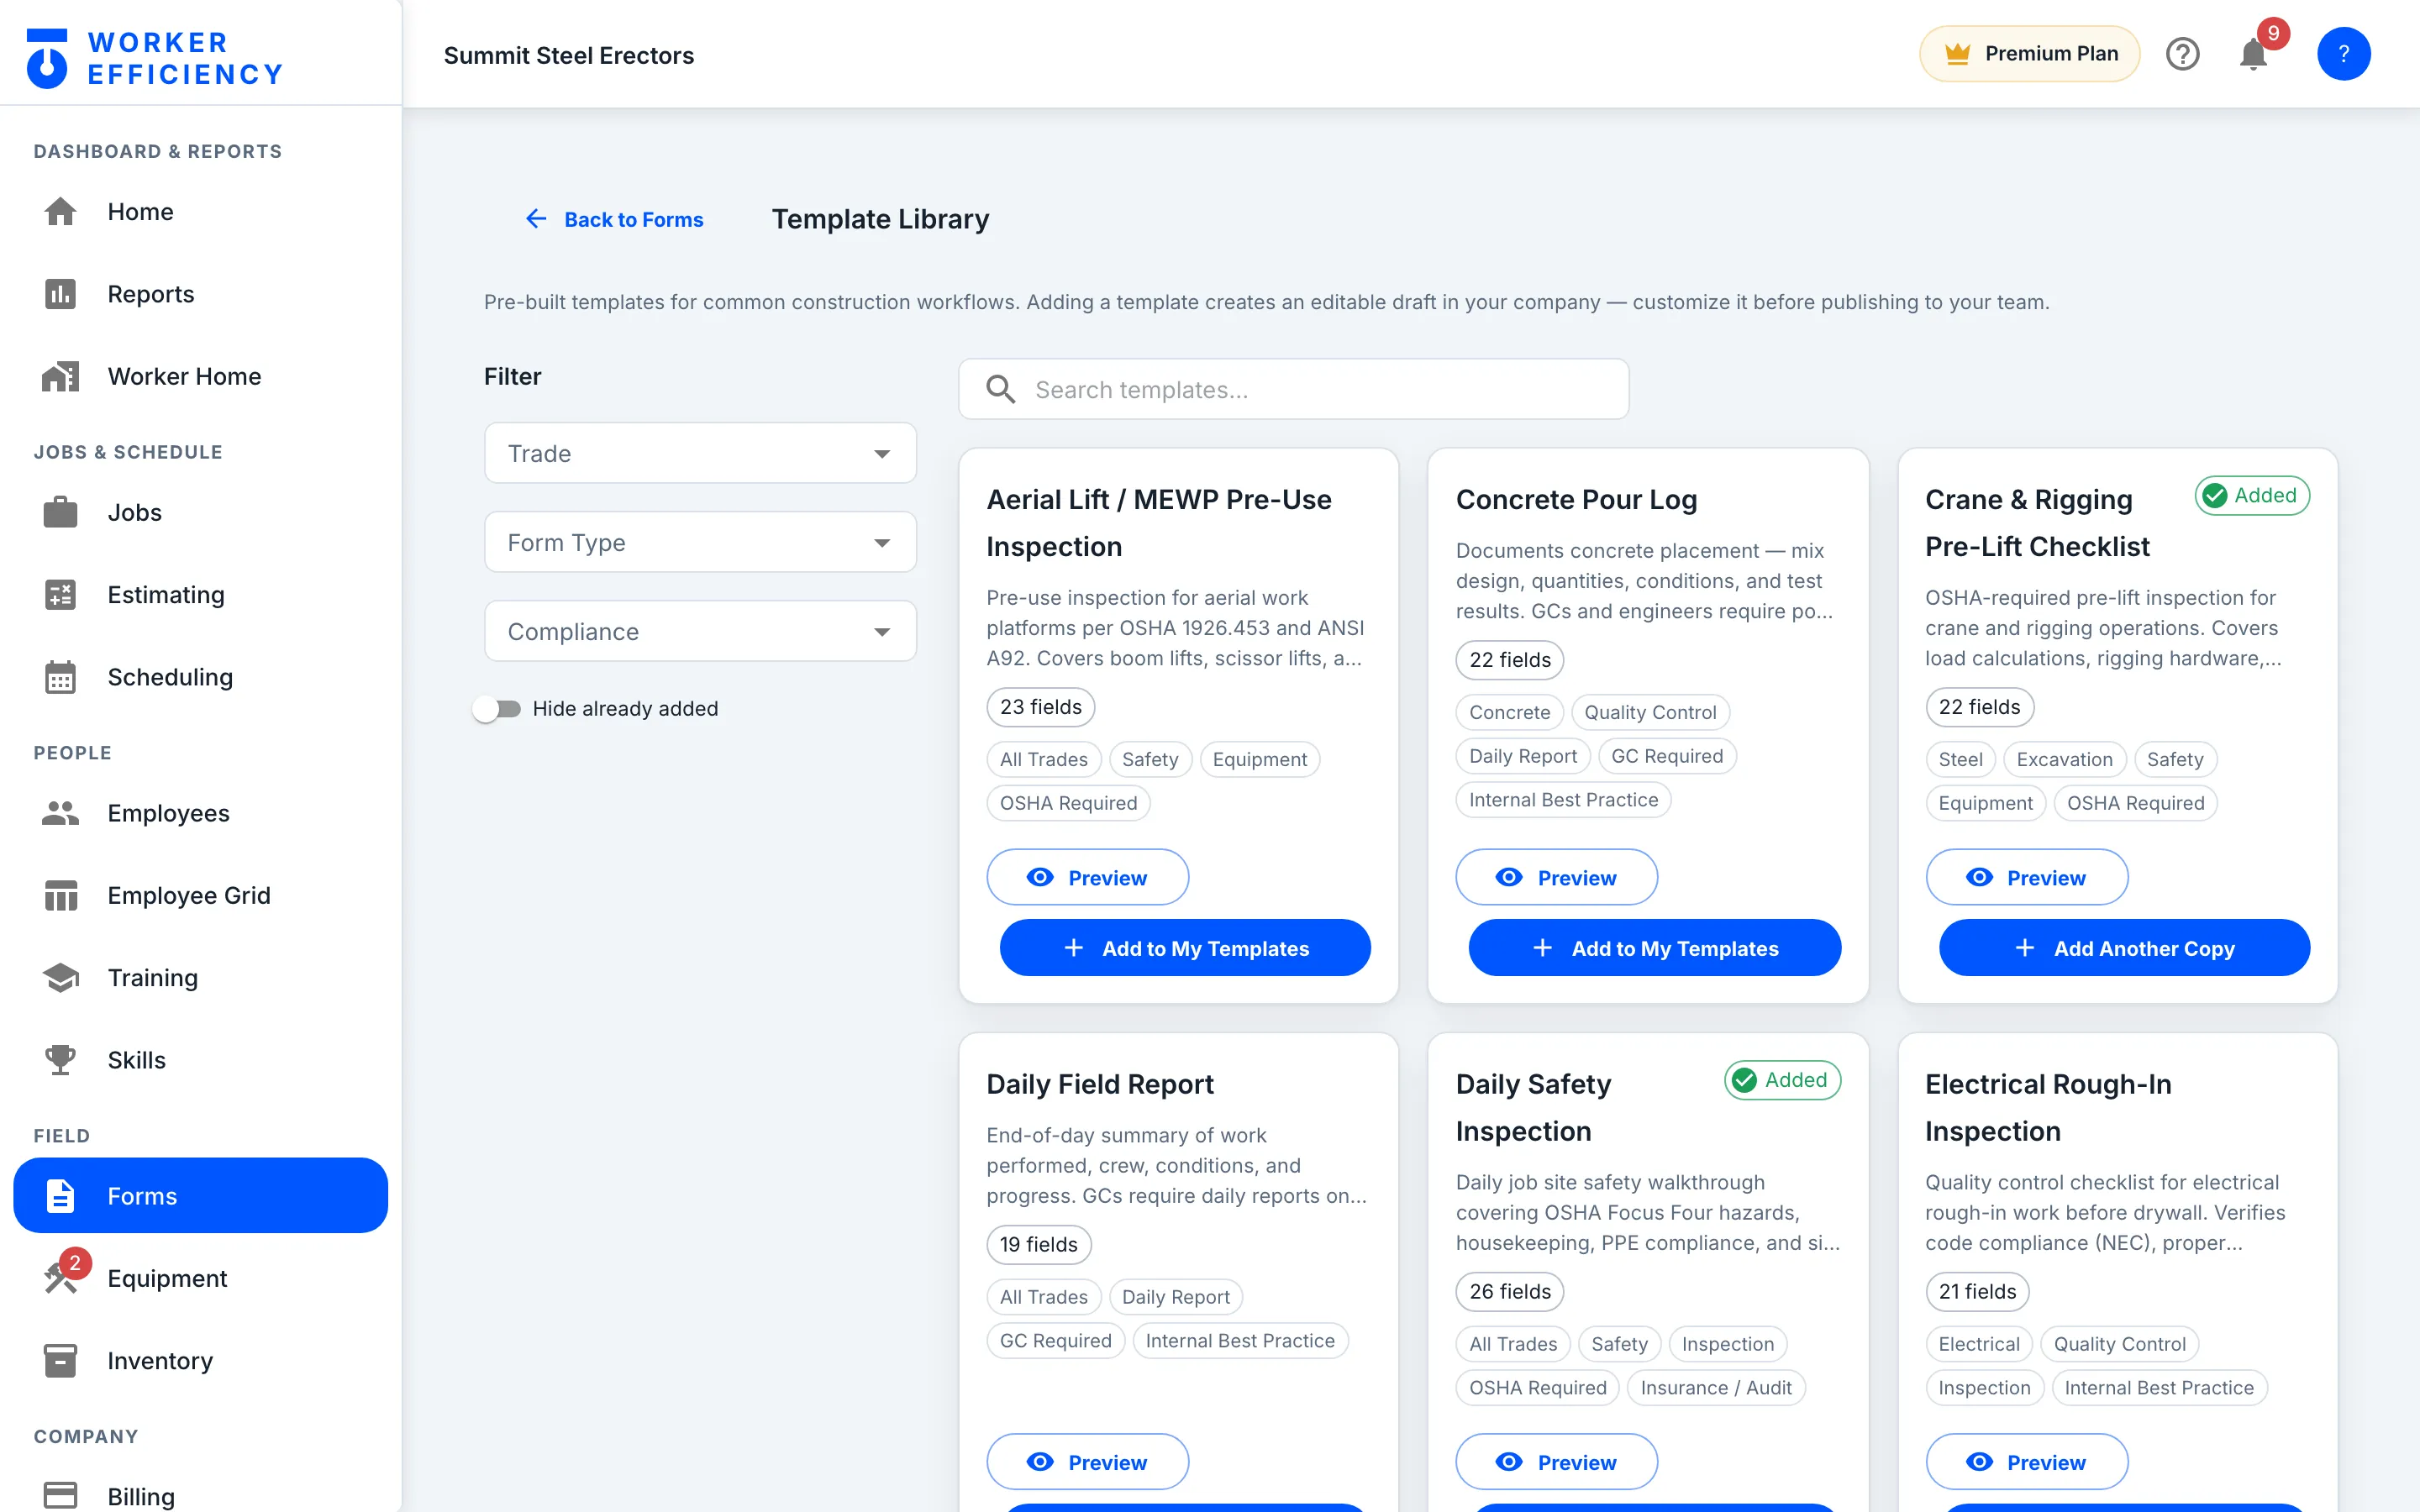Open the Compliance filter dropdown
This screenshot has width=2420, height=1512.
pyautogui.click(x=700, y=631)
